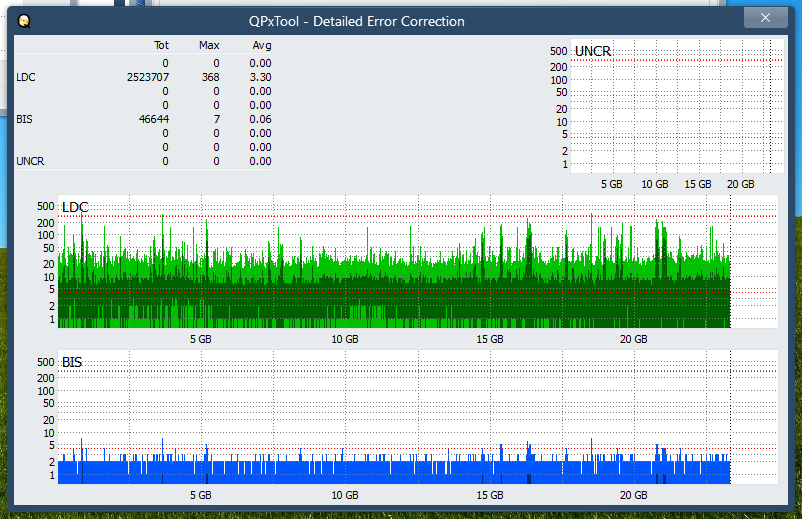The height and width of the screenshot is (519, 802).
Task: Click the BIS row label in table
Action: pyautogui.click(x=24, y=119)
